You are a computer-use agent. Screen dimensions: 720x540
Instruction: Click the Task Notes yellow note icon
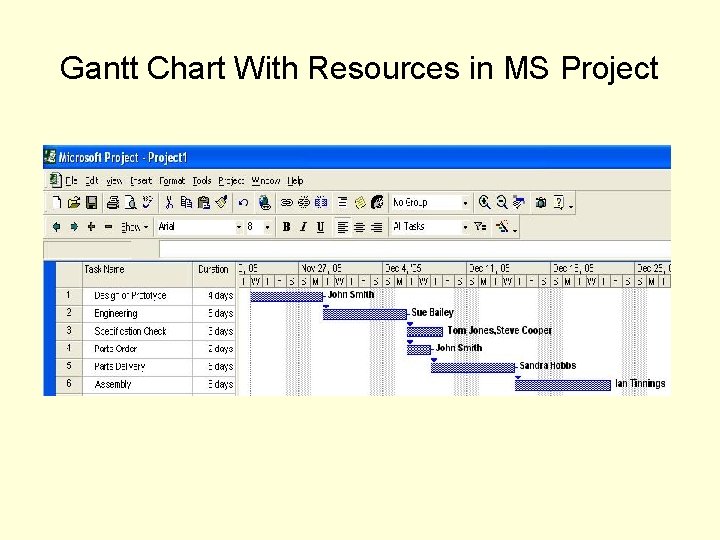pyautogui.click(x=360, y=202)
